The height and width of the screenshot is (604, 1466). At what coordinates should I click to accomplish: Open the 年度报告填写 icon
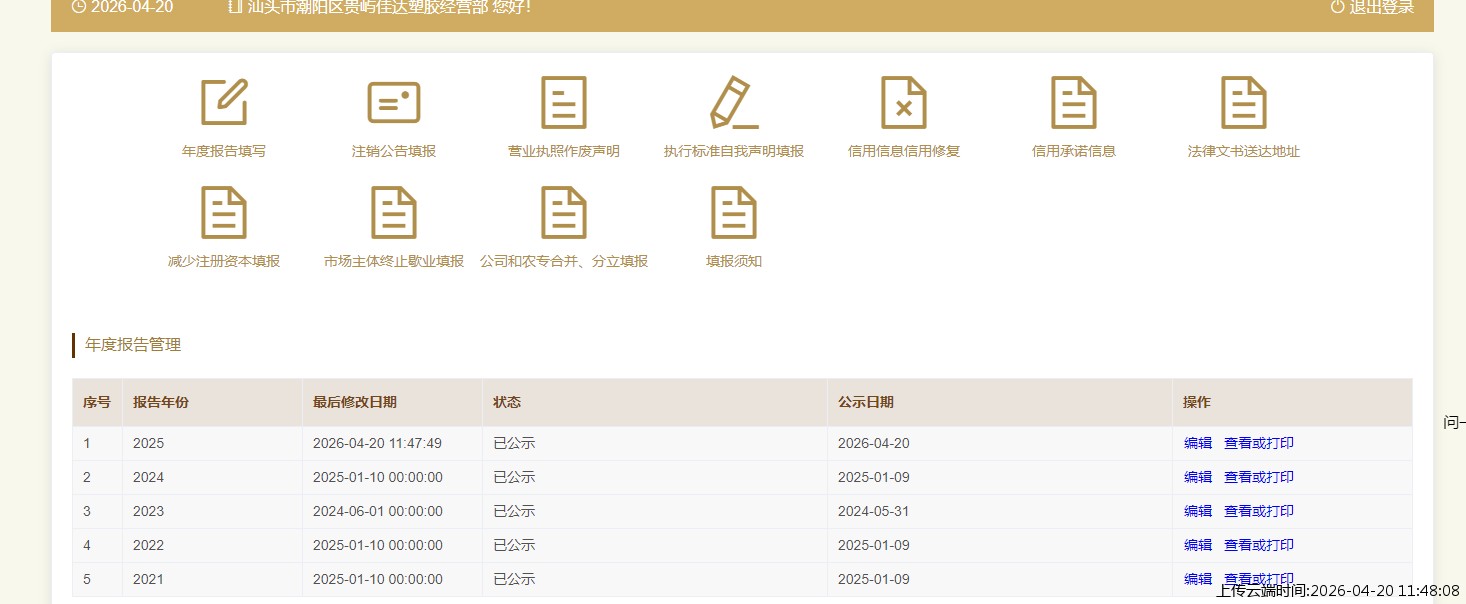(x=224, y=103)
